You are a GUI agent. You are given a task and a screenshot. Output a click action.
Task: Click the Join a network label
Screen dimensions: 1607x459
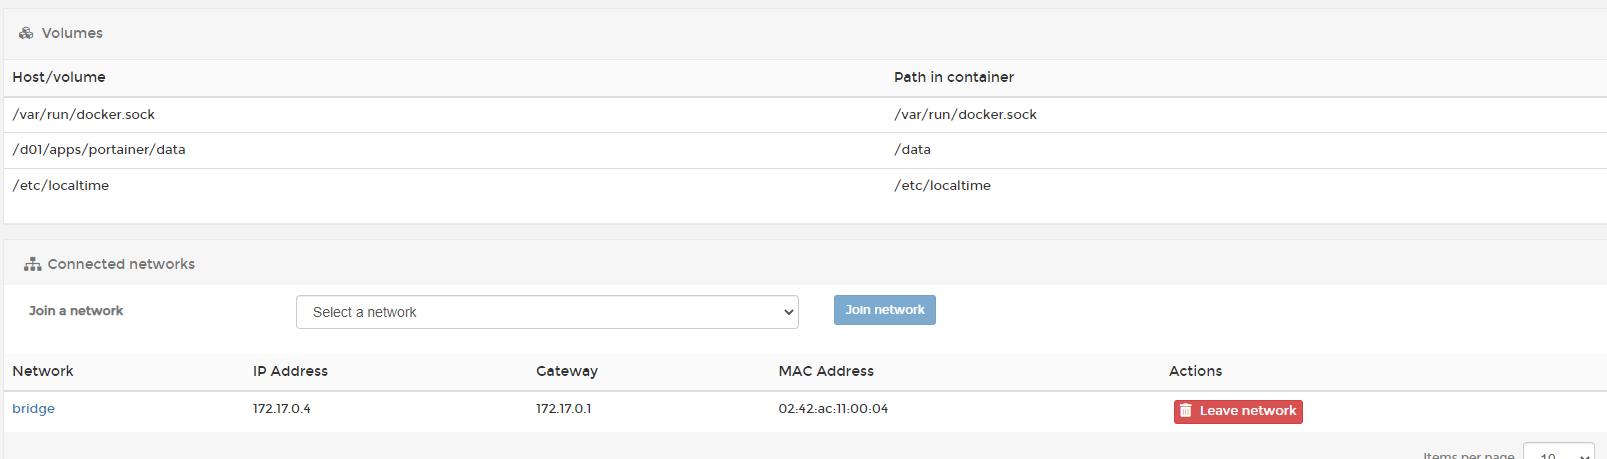point(76,311)
